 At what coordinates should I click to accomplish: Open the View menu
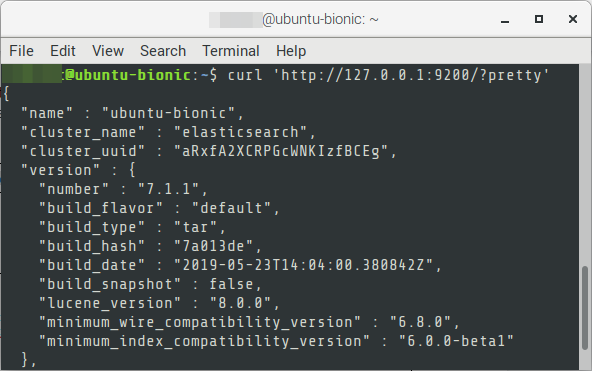point(108,51)
